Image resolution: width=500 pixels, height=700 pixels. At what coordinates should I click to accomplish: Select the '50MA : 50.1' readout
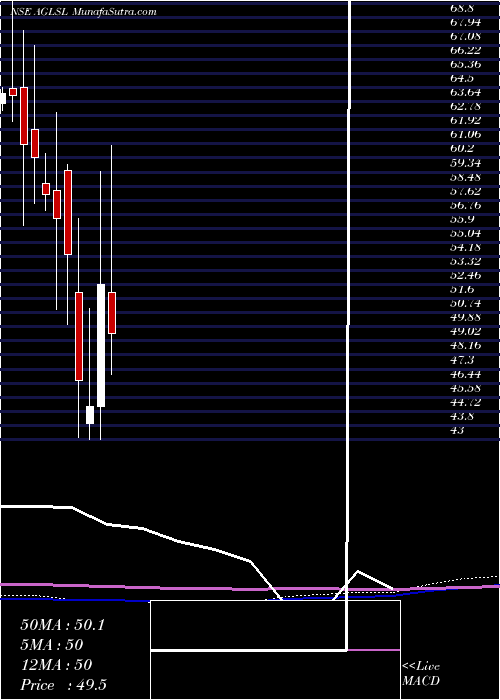click(x=62, y=625)
